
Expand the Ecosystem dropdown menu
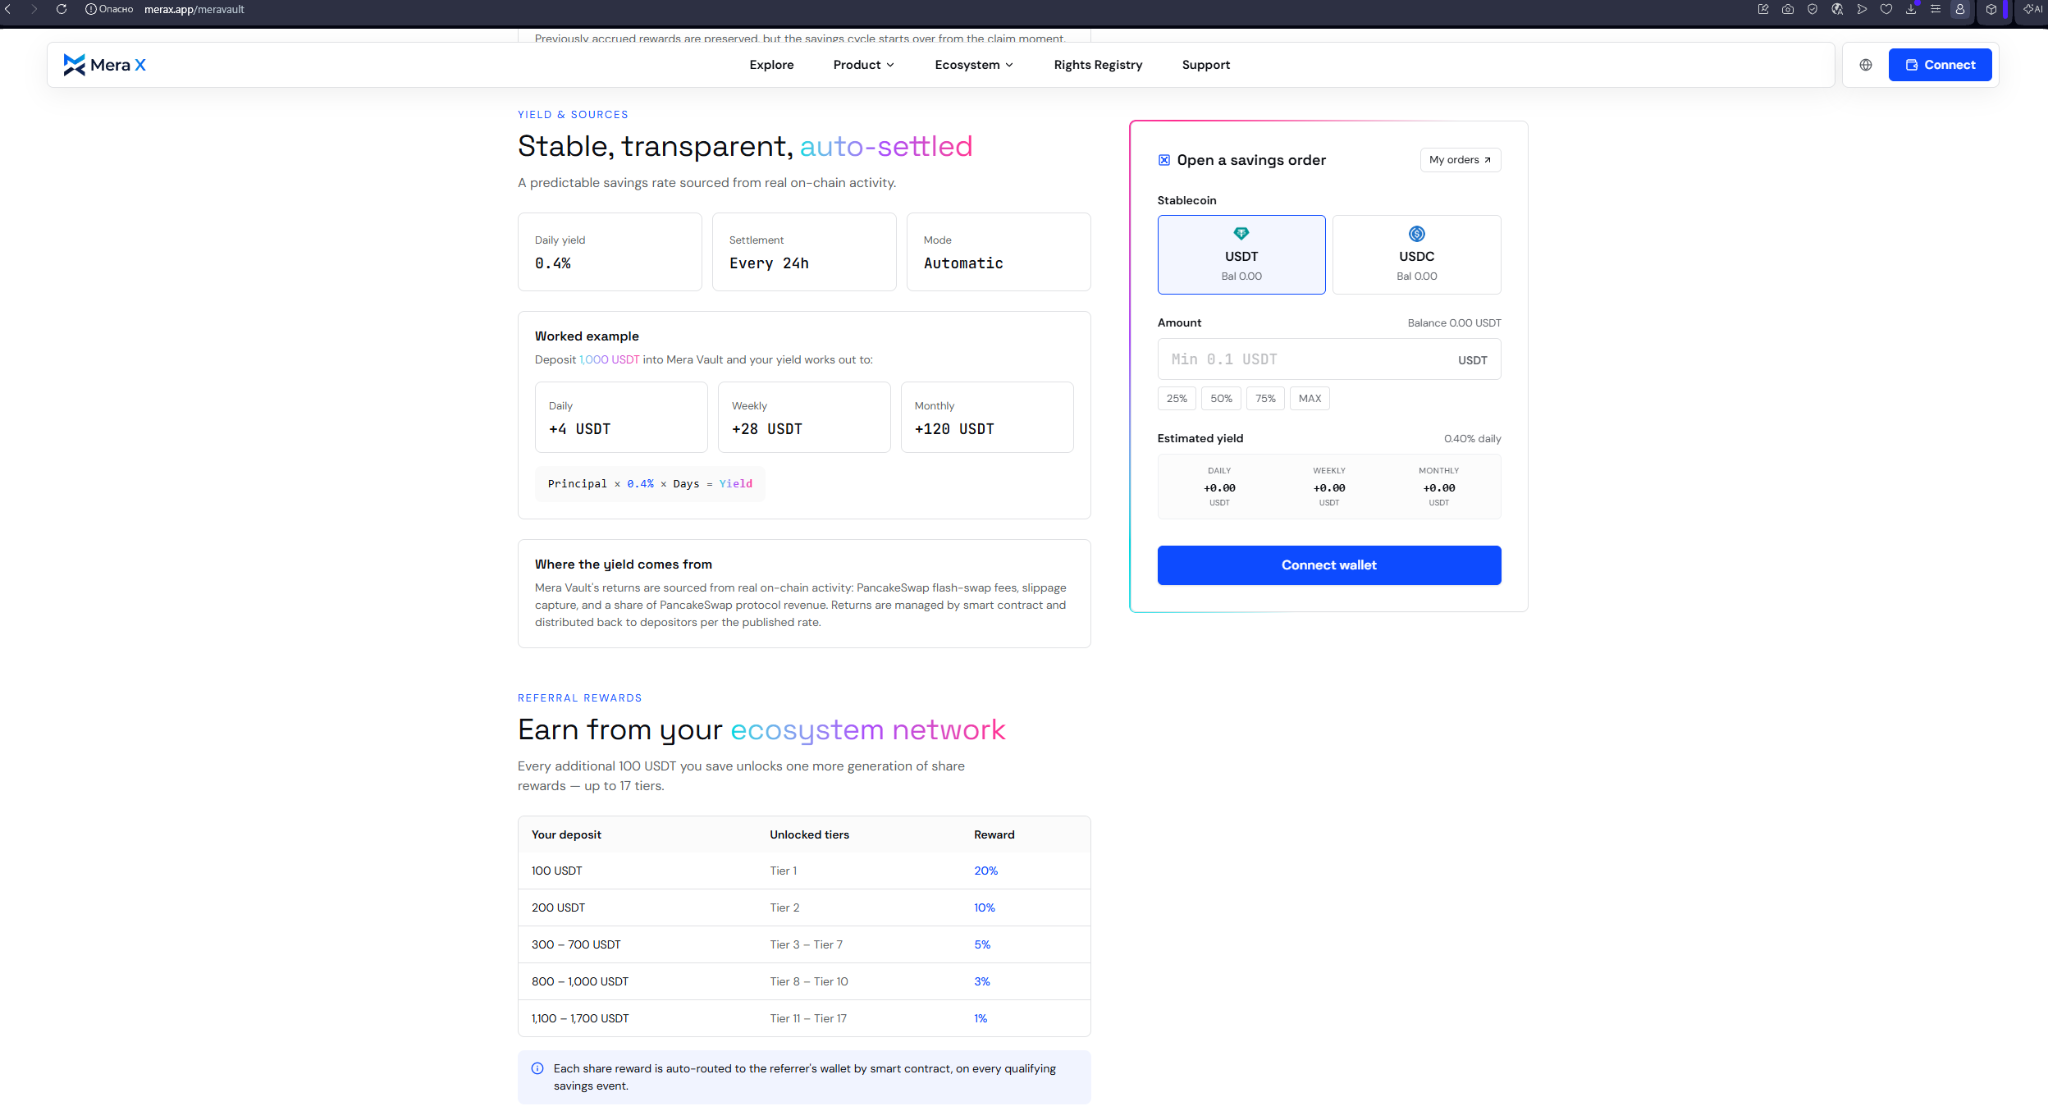click(x=974, y=65)
